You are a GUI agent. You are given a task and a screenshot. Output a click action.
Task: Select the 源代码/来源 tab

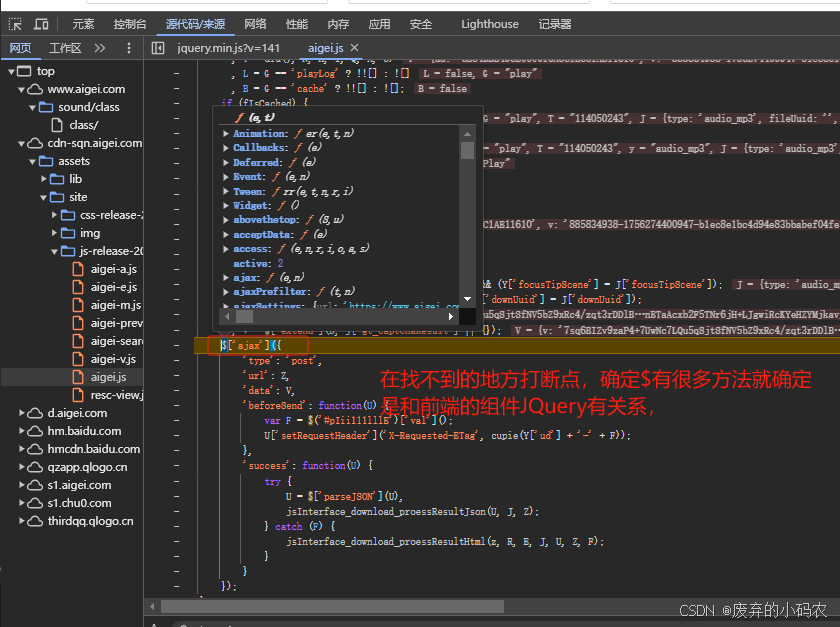coord(195,24)
